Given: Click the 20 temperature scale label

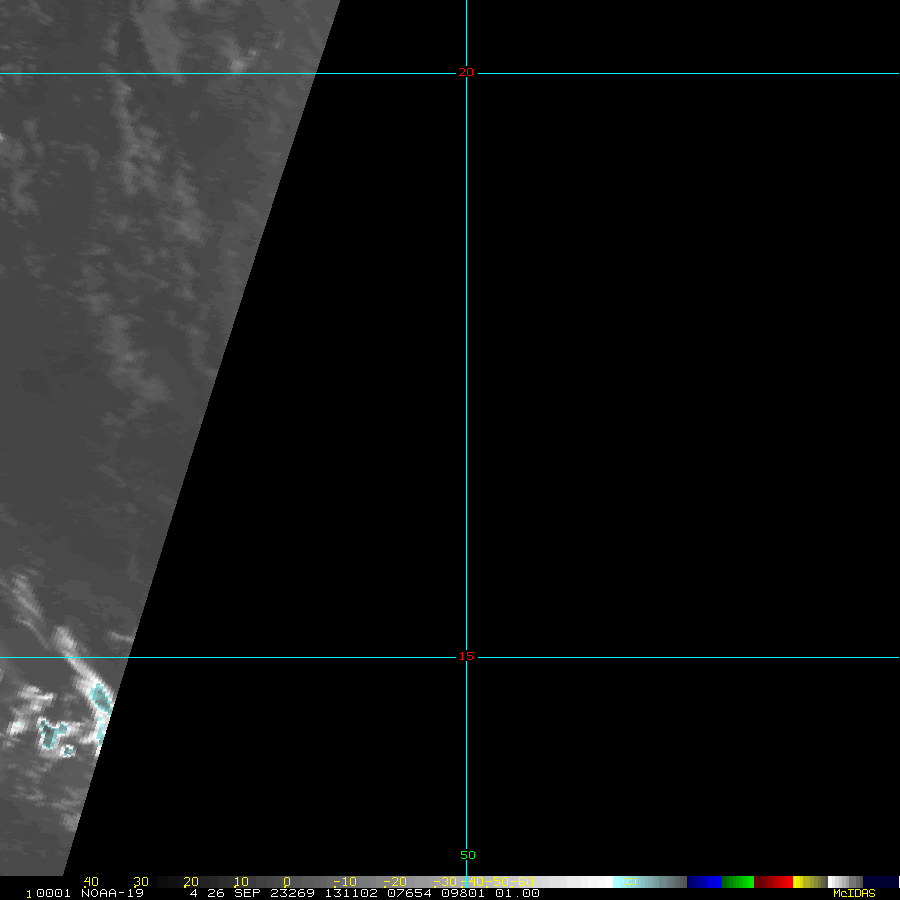Looking at the screenshot, I should click(x=190, y=882).
